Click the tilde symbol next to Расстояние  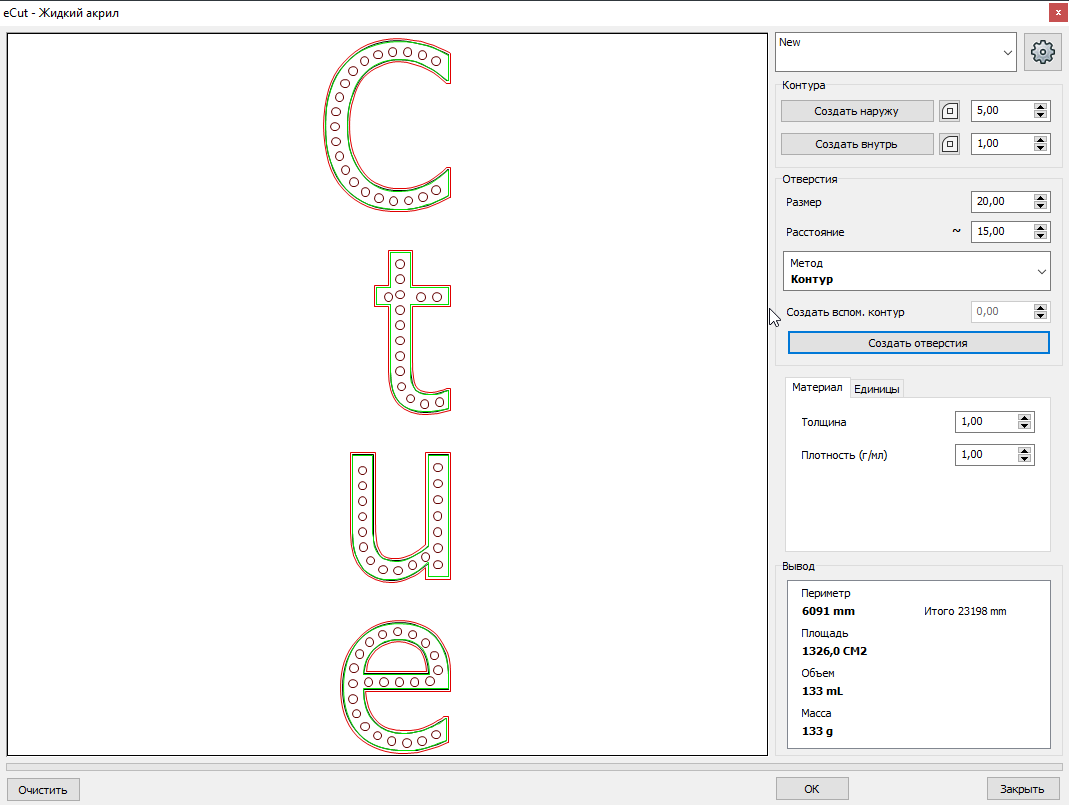coord(957,231)
